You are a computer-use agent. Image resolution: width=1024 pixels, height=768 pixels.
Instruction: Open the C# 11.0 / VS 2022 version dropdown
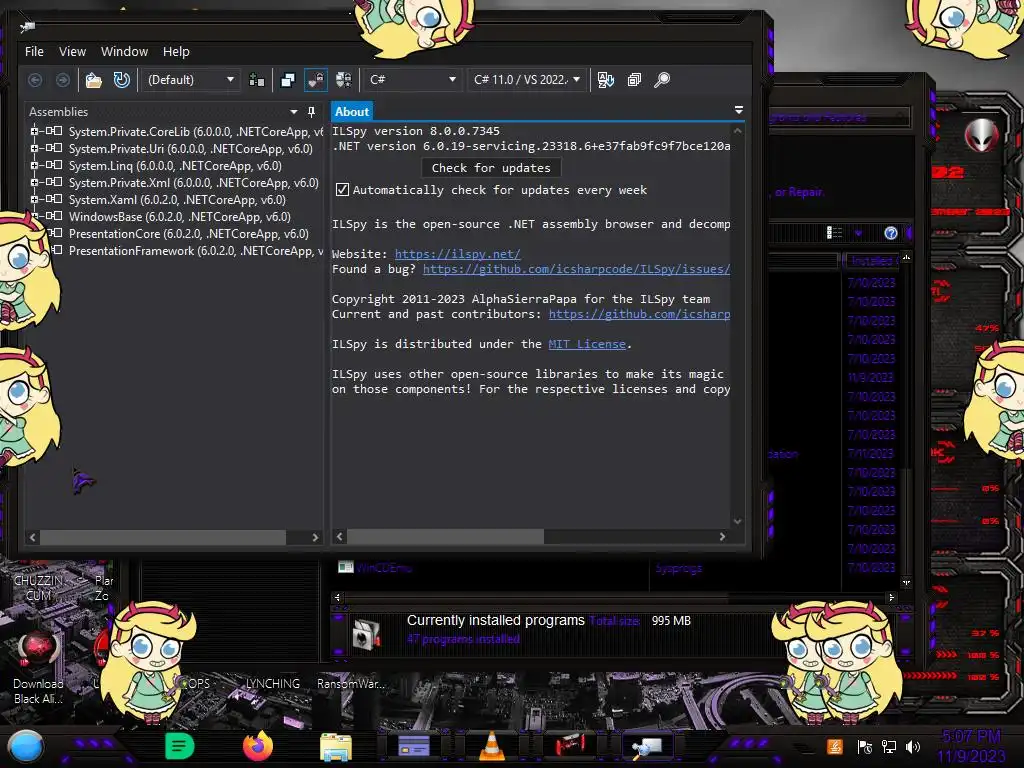[526, 80]
